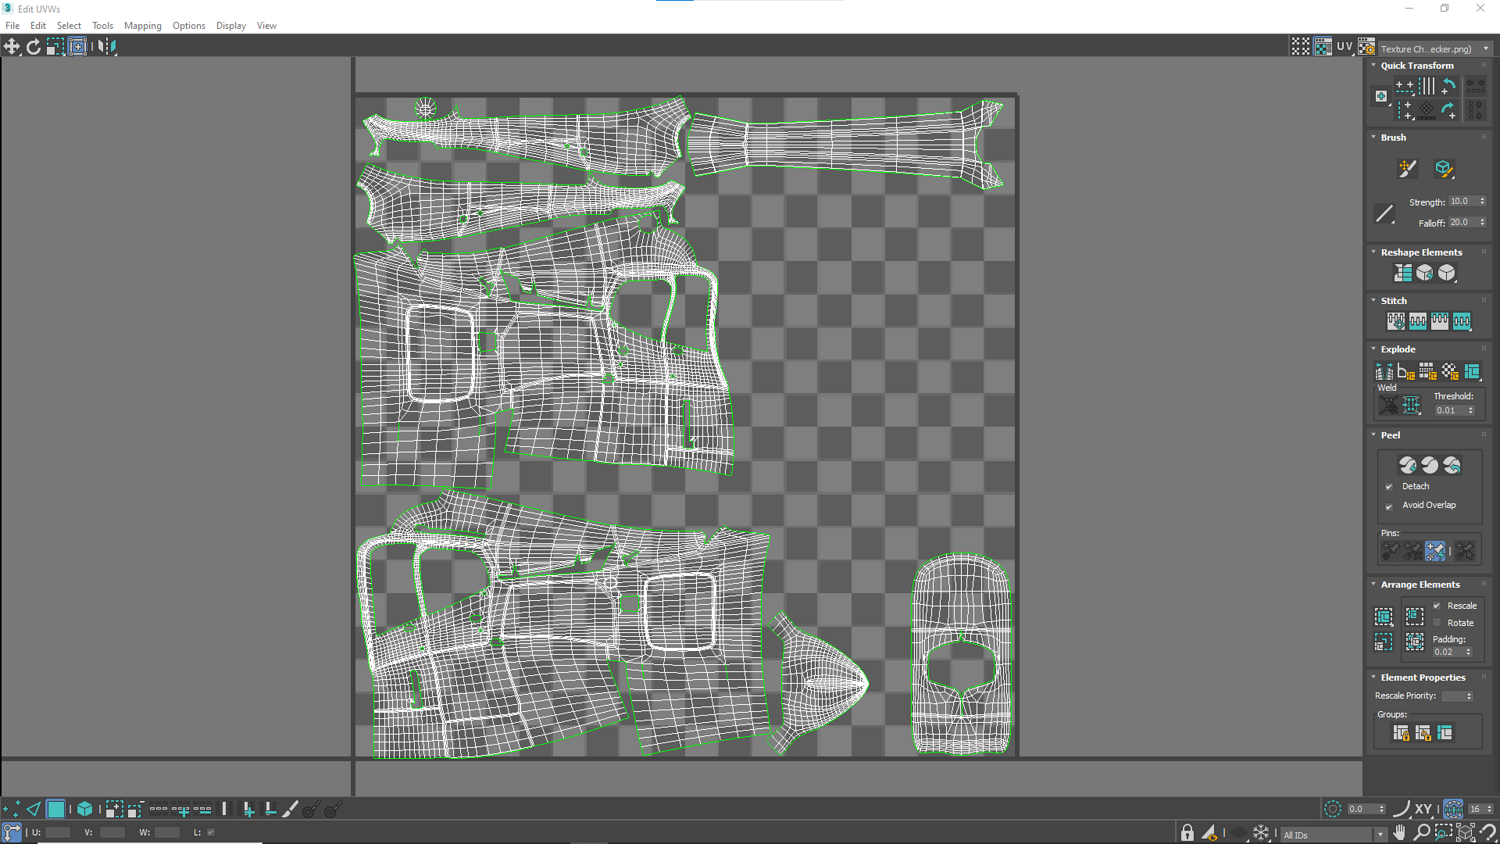The image size is (1500, 844).
Task: Click the Align Horizontally icon in Quick Transform
Action: click(x=1405, y=87)
